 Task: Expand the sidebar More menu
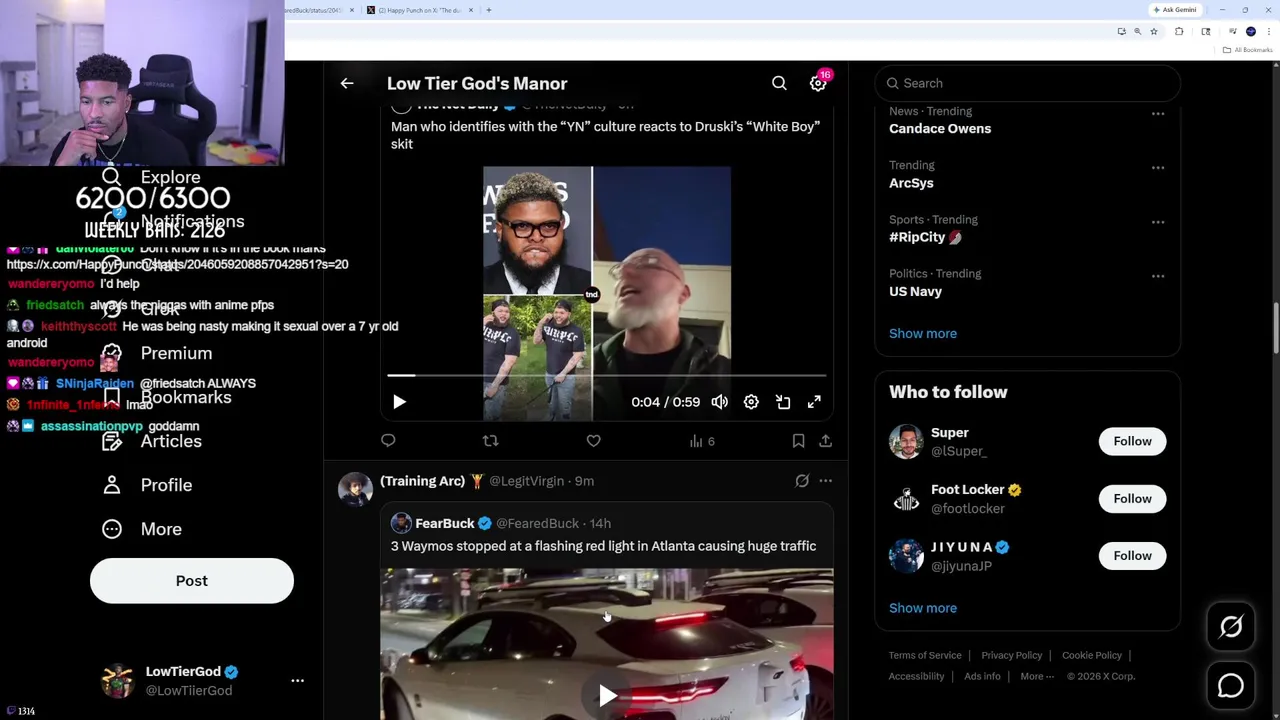coord(142,529)
